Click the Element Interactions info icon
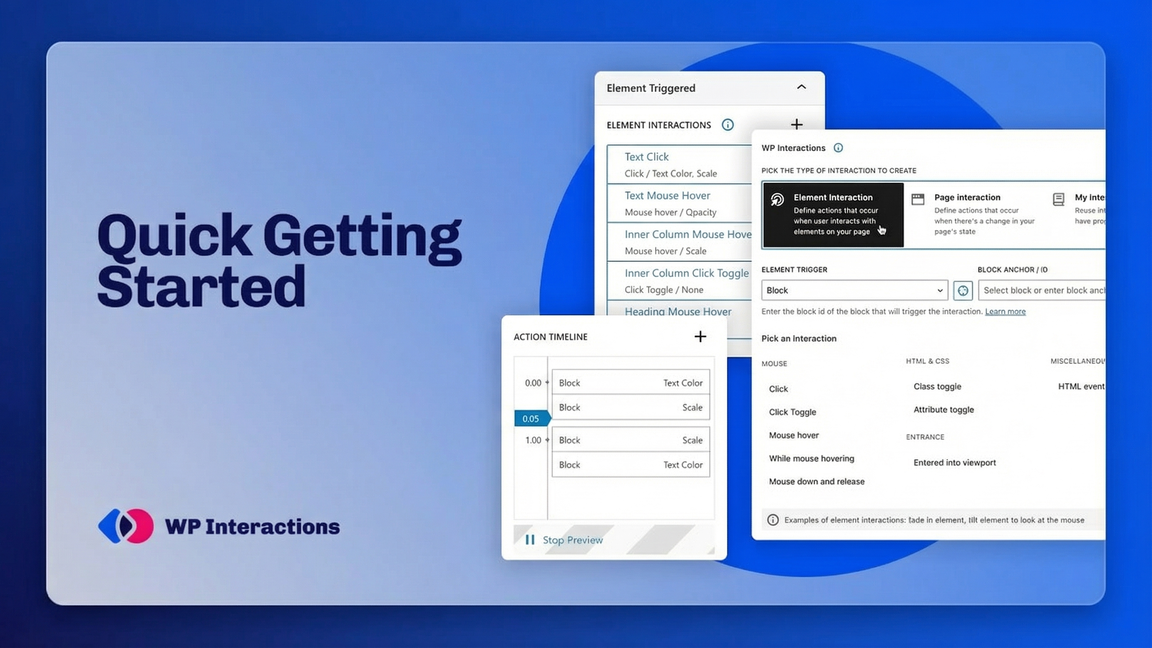Image resolution: width=1152 pixels, height=648 pixels. (x=727, y=125)
